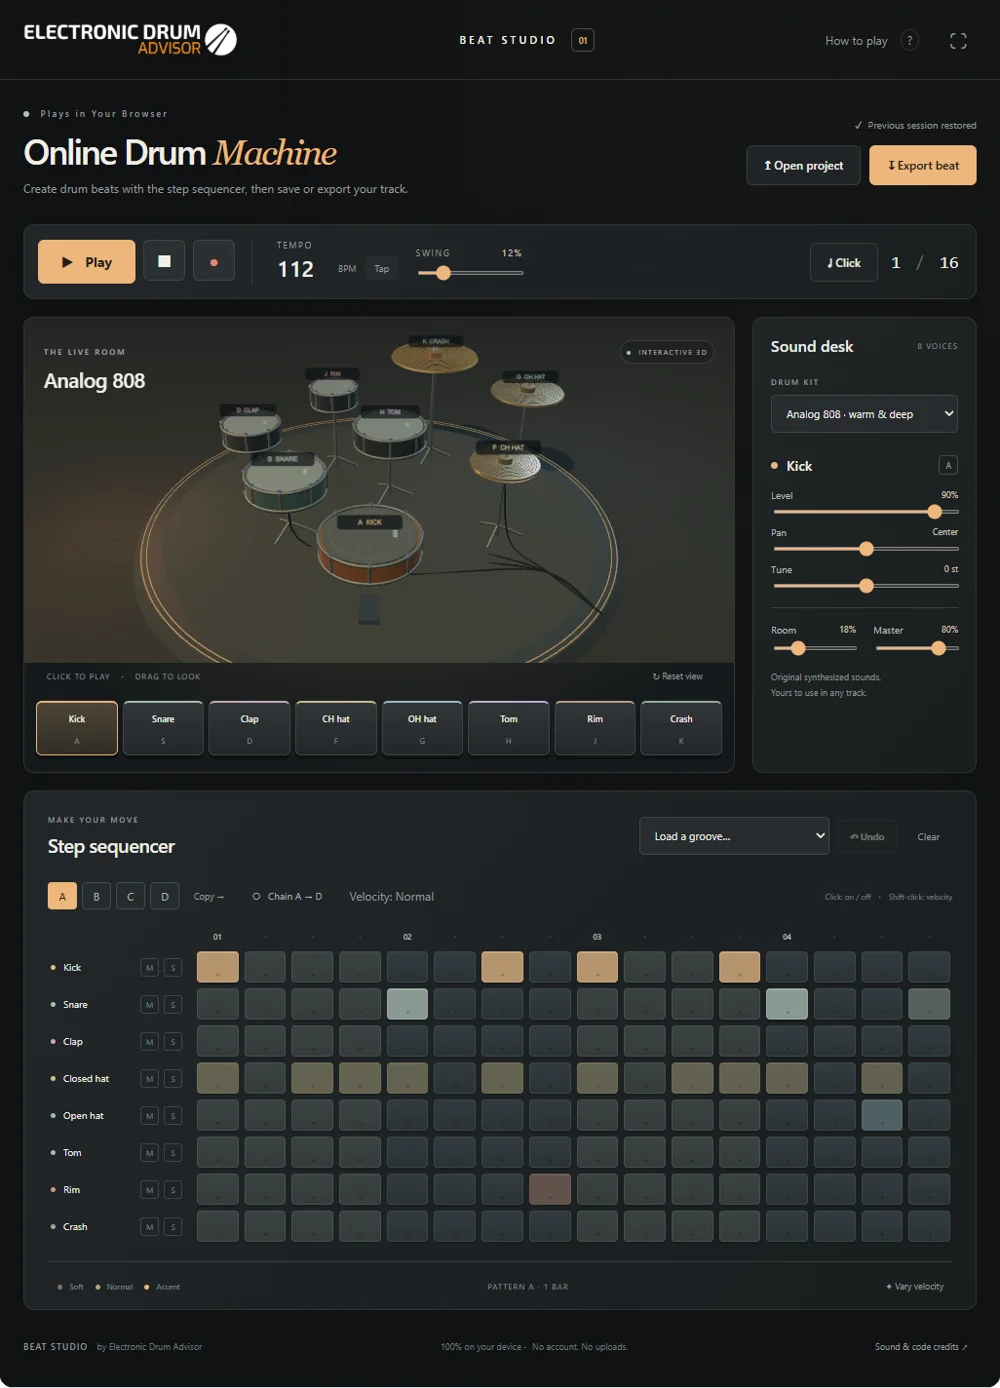Screen dimensions: 1000x1388
Task: Click the Electronic Drum Advisor logo
Action: pyautogui.click(x=130, y=39)
